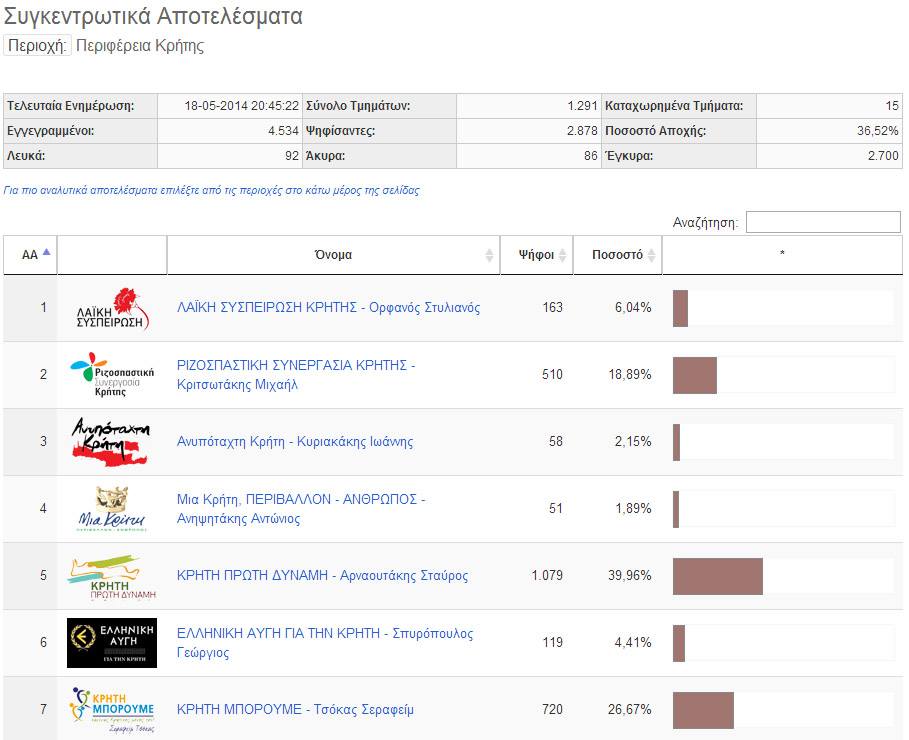The width and height of the screenshot is (909, 740).
Task: Click the 39,96% percentage bar
Action: [x=718, y=577]
